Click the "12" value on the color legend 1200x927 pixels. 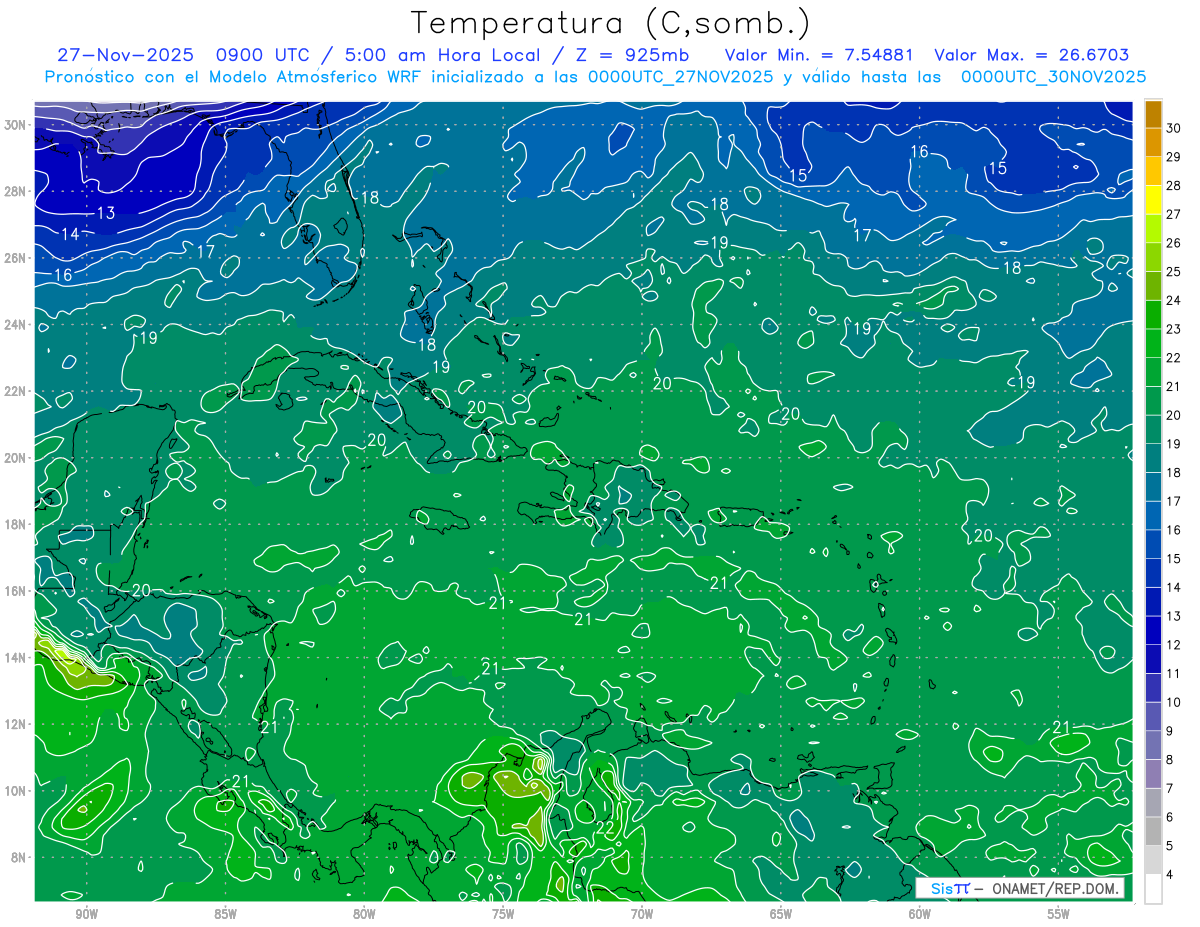(x=1174, y=645)
